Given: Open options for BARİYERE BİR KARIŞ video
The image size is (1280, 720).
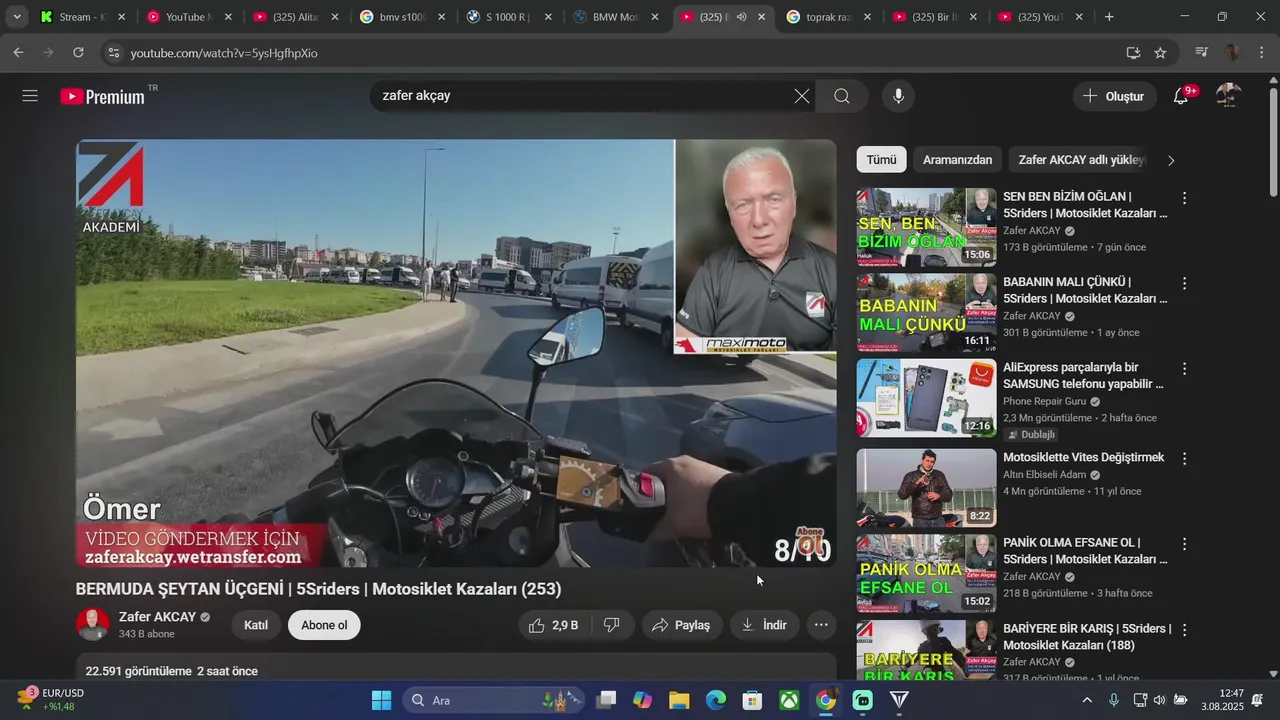Looking at the screenshot, I should [x=1184, y=630].
